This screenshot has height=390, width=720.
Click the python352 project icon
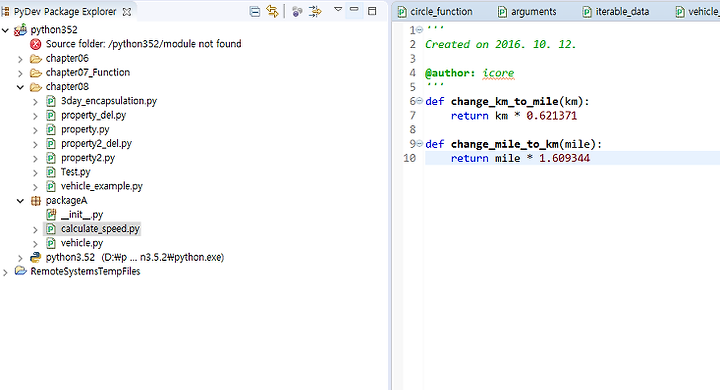pyautogui.click(x=21, y=30)
